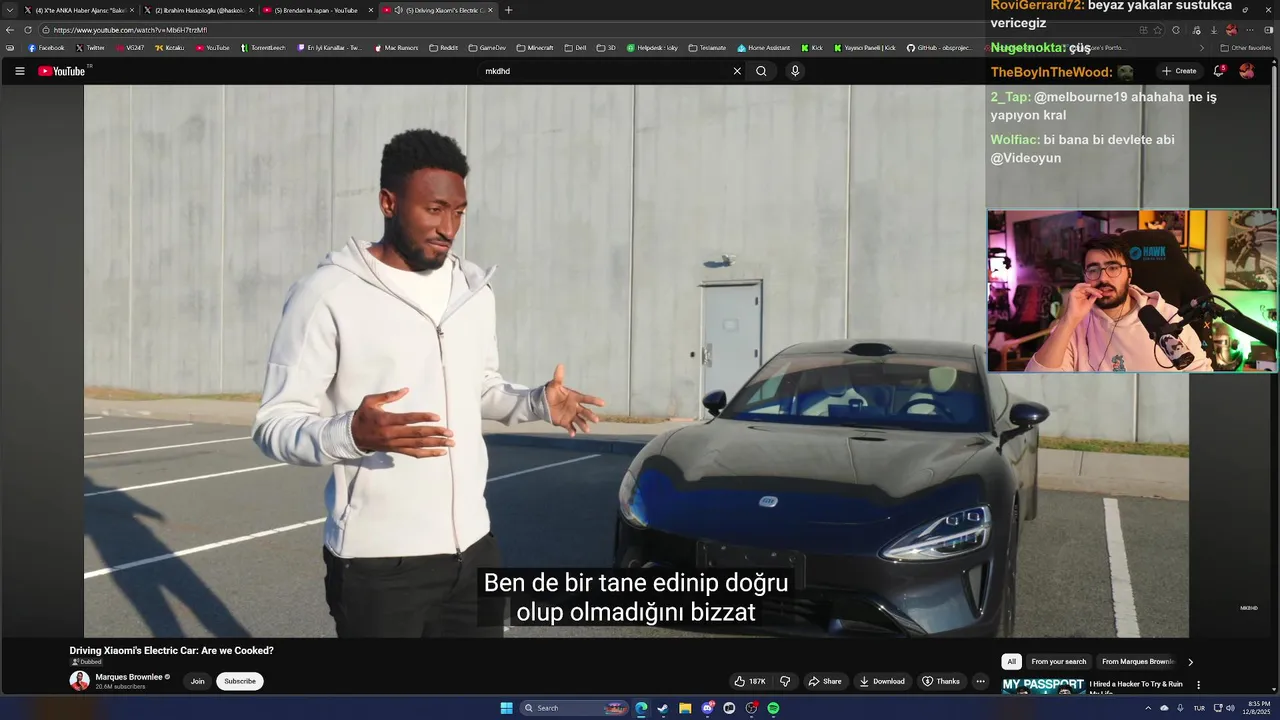Viewport: 1280px width, 720px height.
Task: Start search with the magnifier button
Action: tap(761, 71)
